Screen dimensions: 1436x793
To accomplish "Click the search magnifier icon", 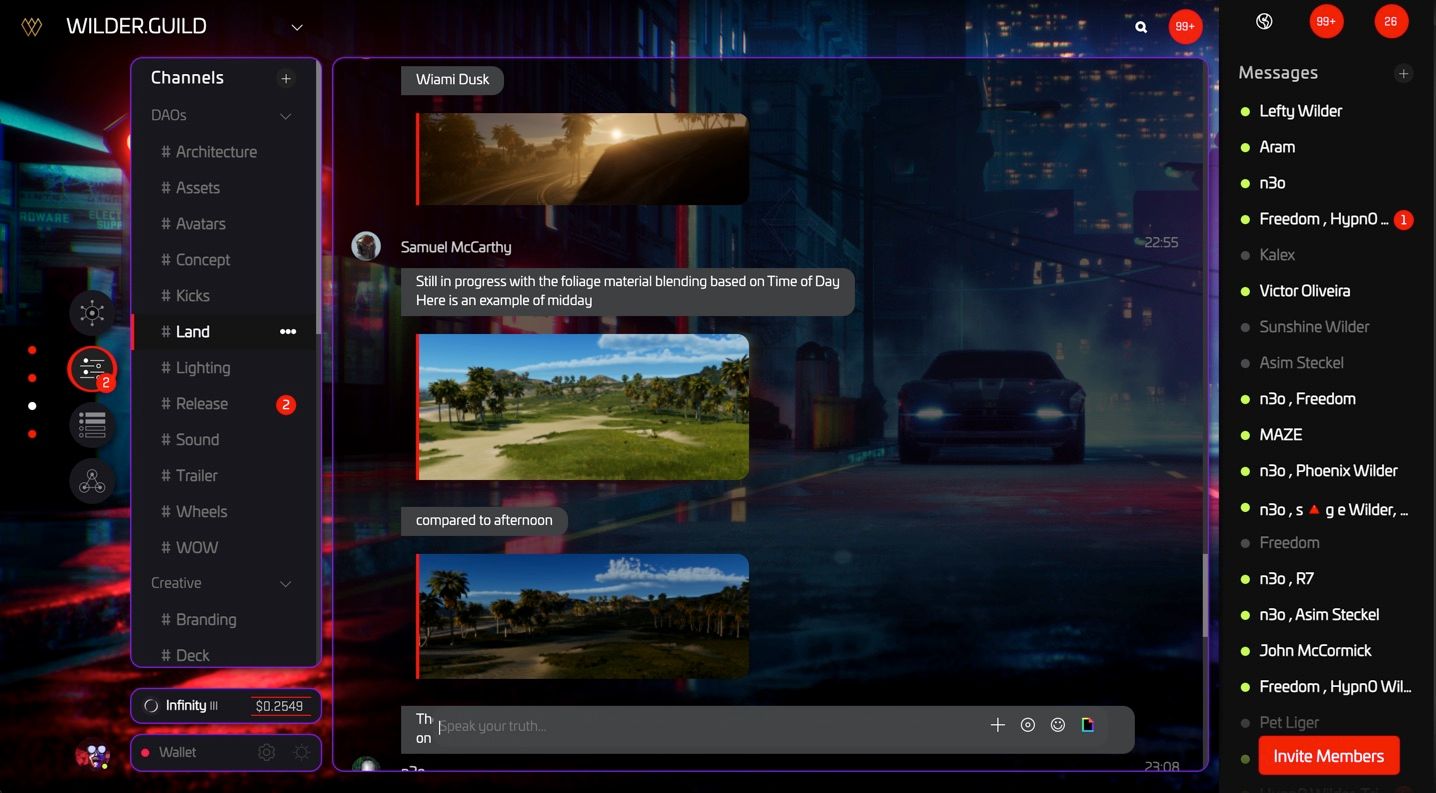I will [1141, 27].
